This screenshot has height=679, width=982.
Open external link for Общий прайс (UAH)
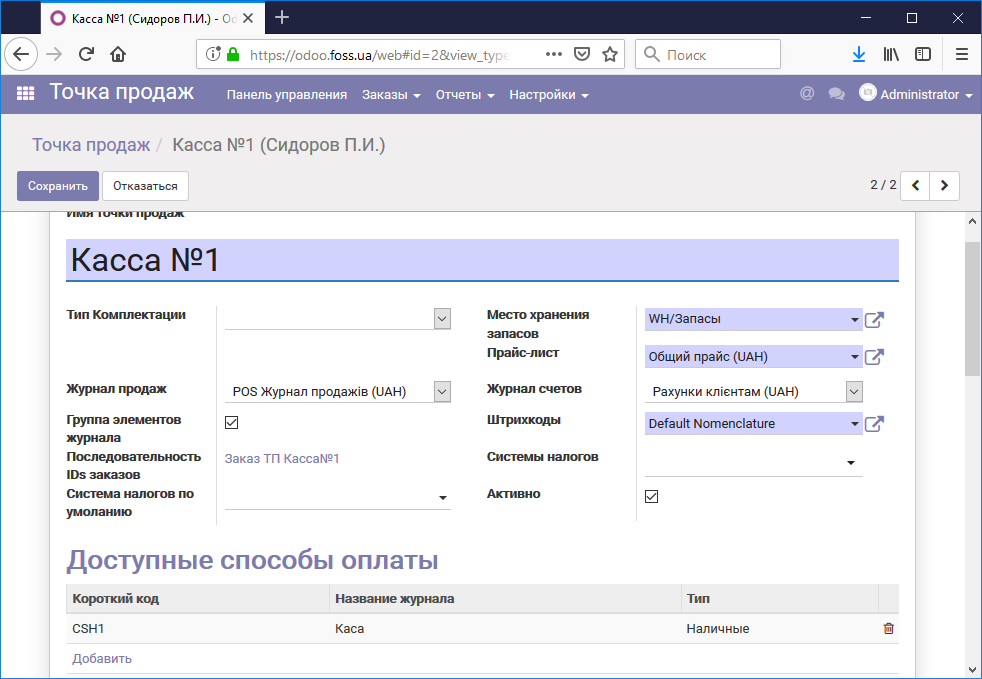[874, 357]
